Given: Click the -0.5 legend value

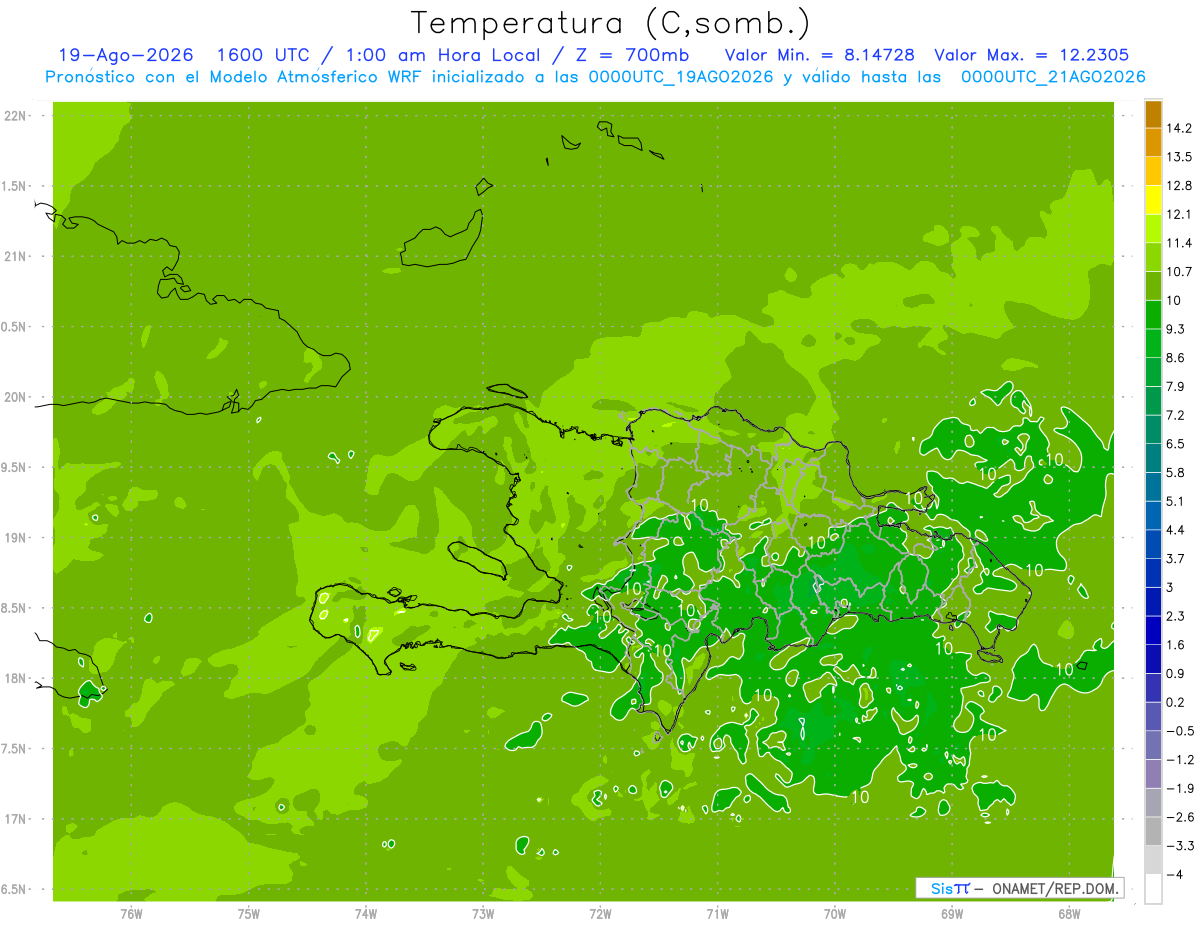Looking at the screenshot, I should coord(1180,731).
